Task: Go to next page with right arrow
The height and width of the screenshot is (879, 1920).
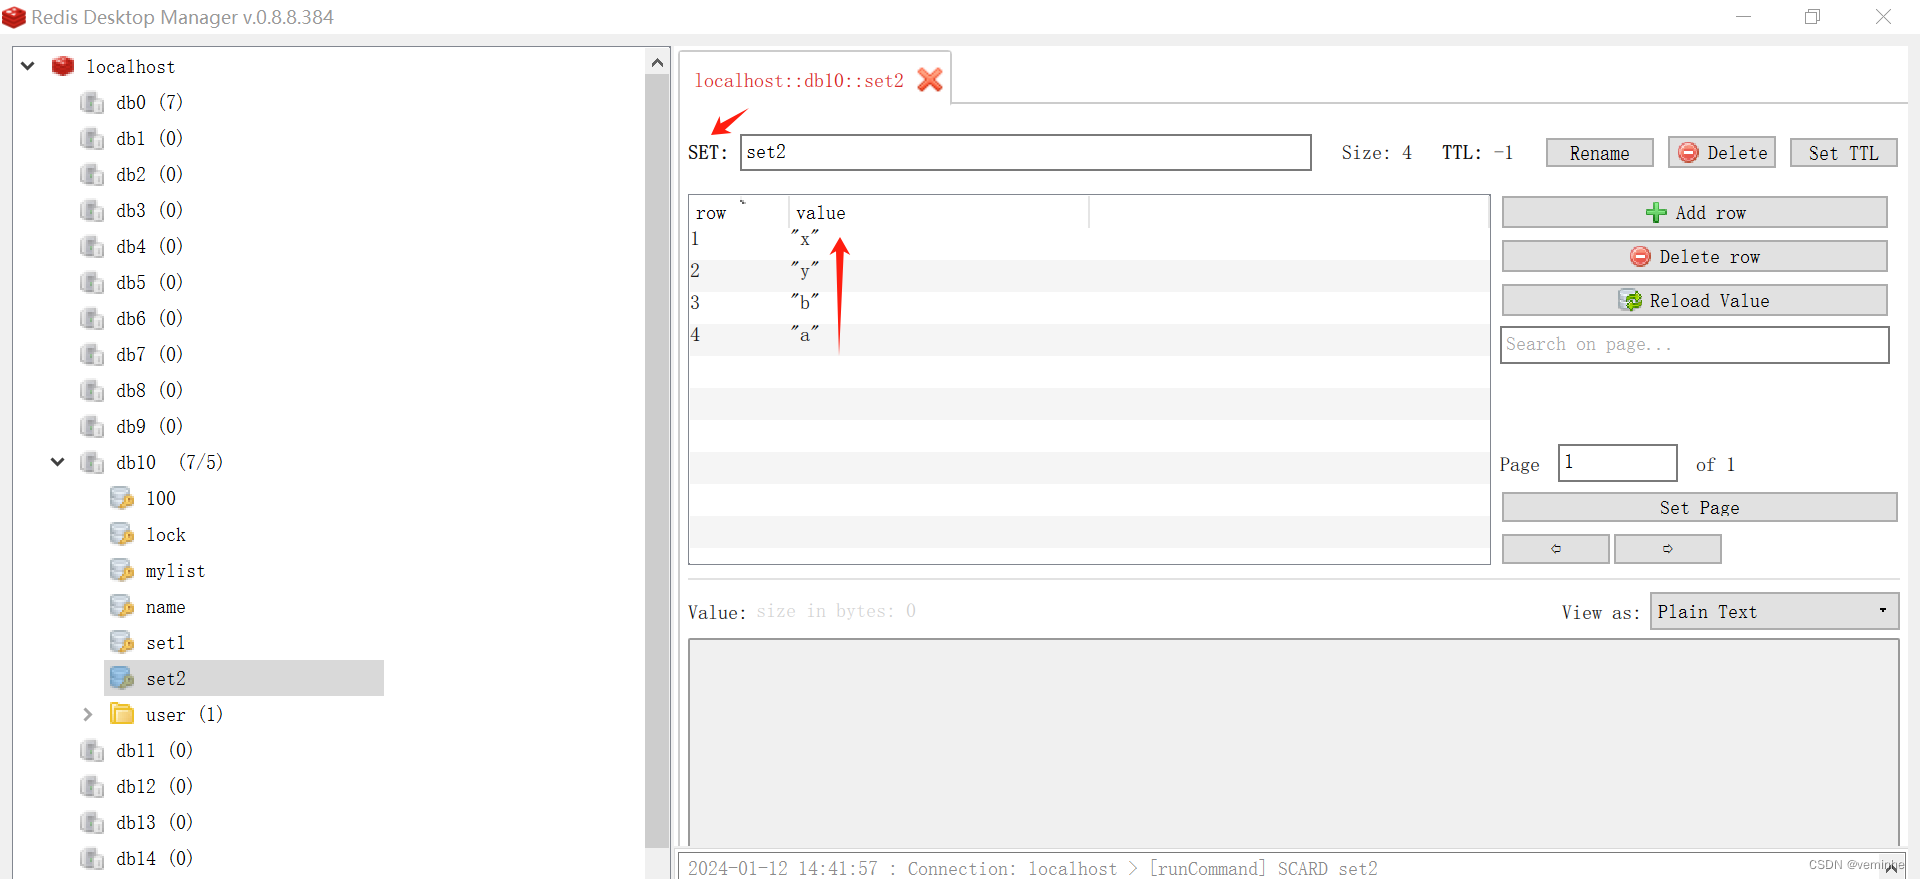Action: tap(1668, 549)
